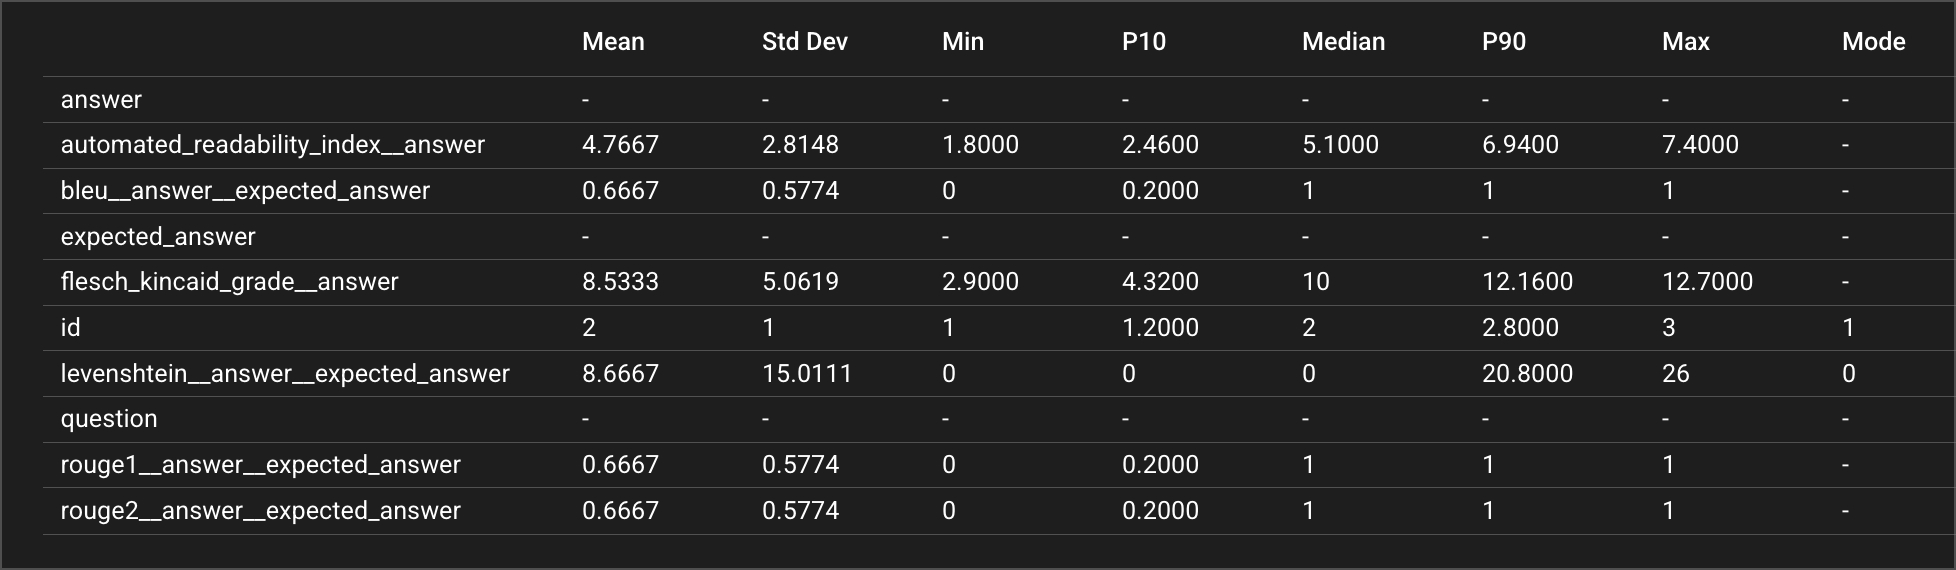Select the rouge1__answer__expected_answer row label
The height and width of the screenshot is (570, 1956).
click(x=260, y=465)
